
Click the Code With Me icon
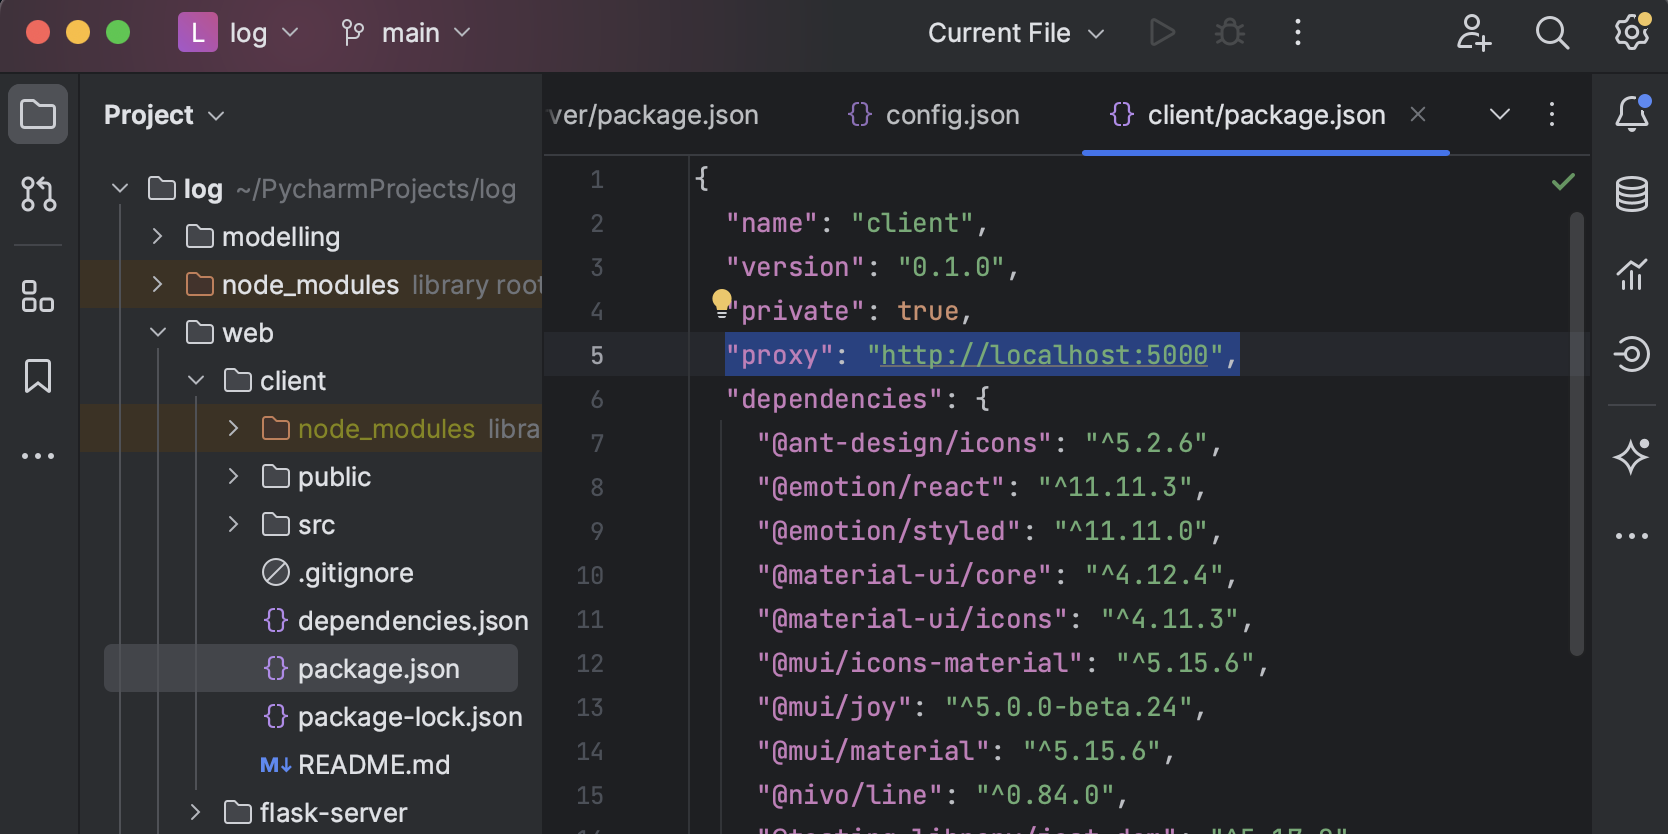tap(1473, 33)
